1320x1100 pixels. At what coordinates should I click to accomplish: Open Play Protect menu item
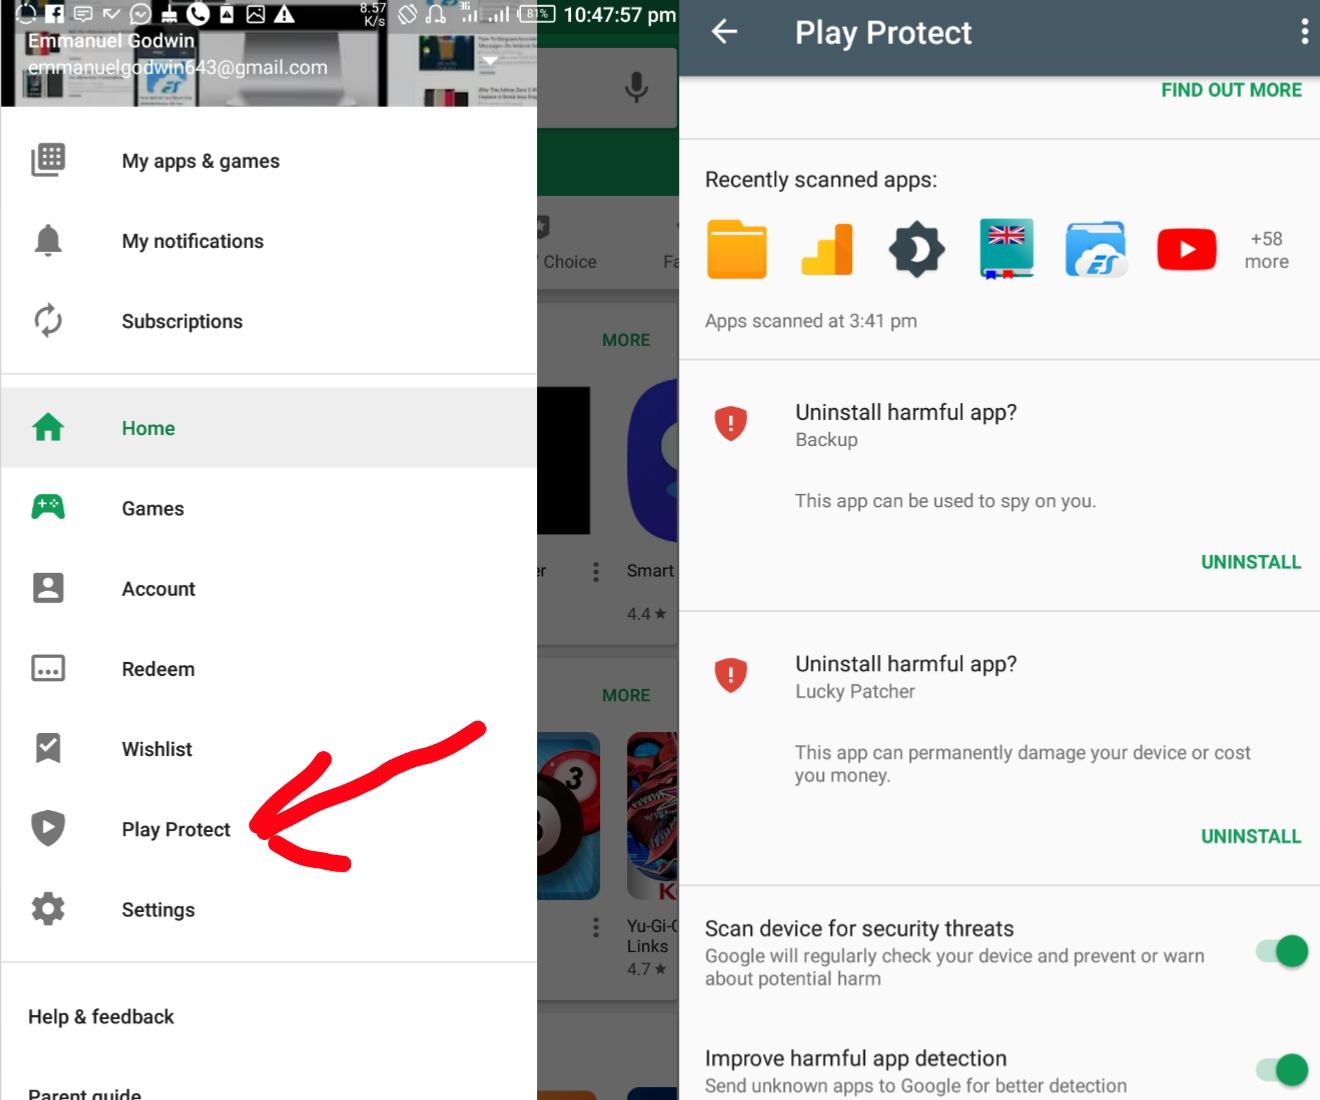click(269, 829)
